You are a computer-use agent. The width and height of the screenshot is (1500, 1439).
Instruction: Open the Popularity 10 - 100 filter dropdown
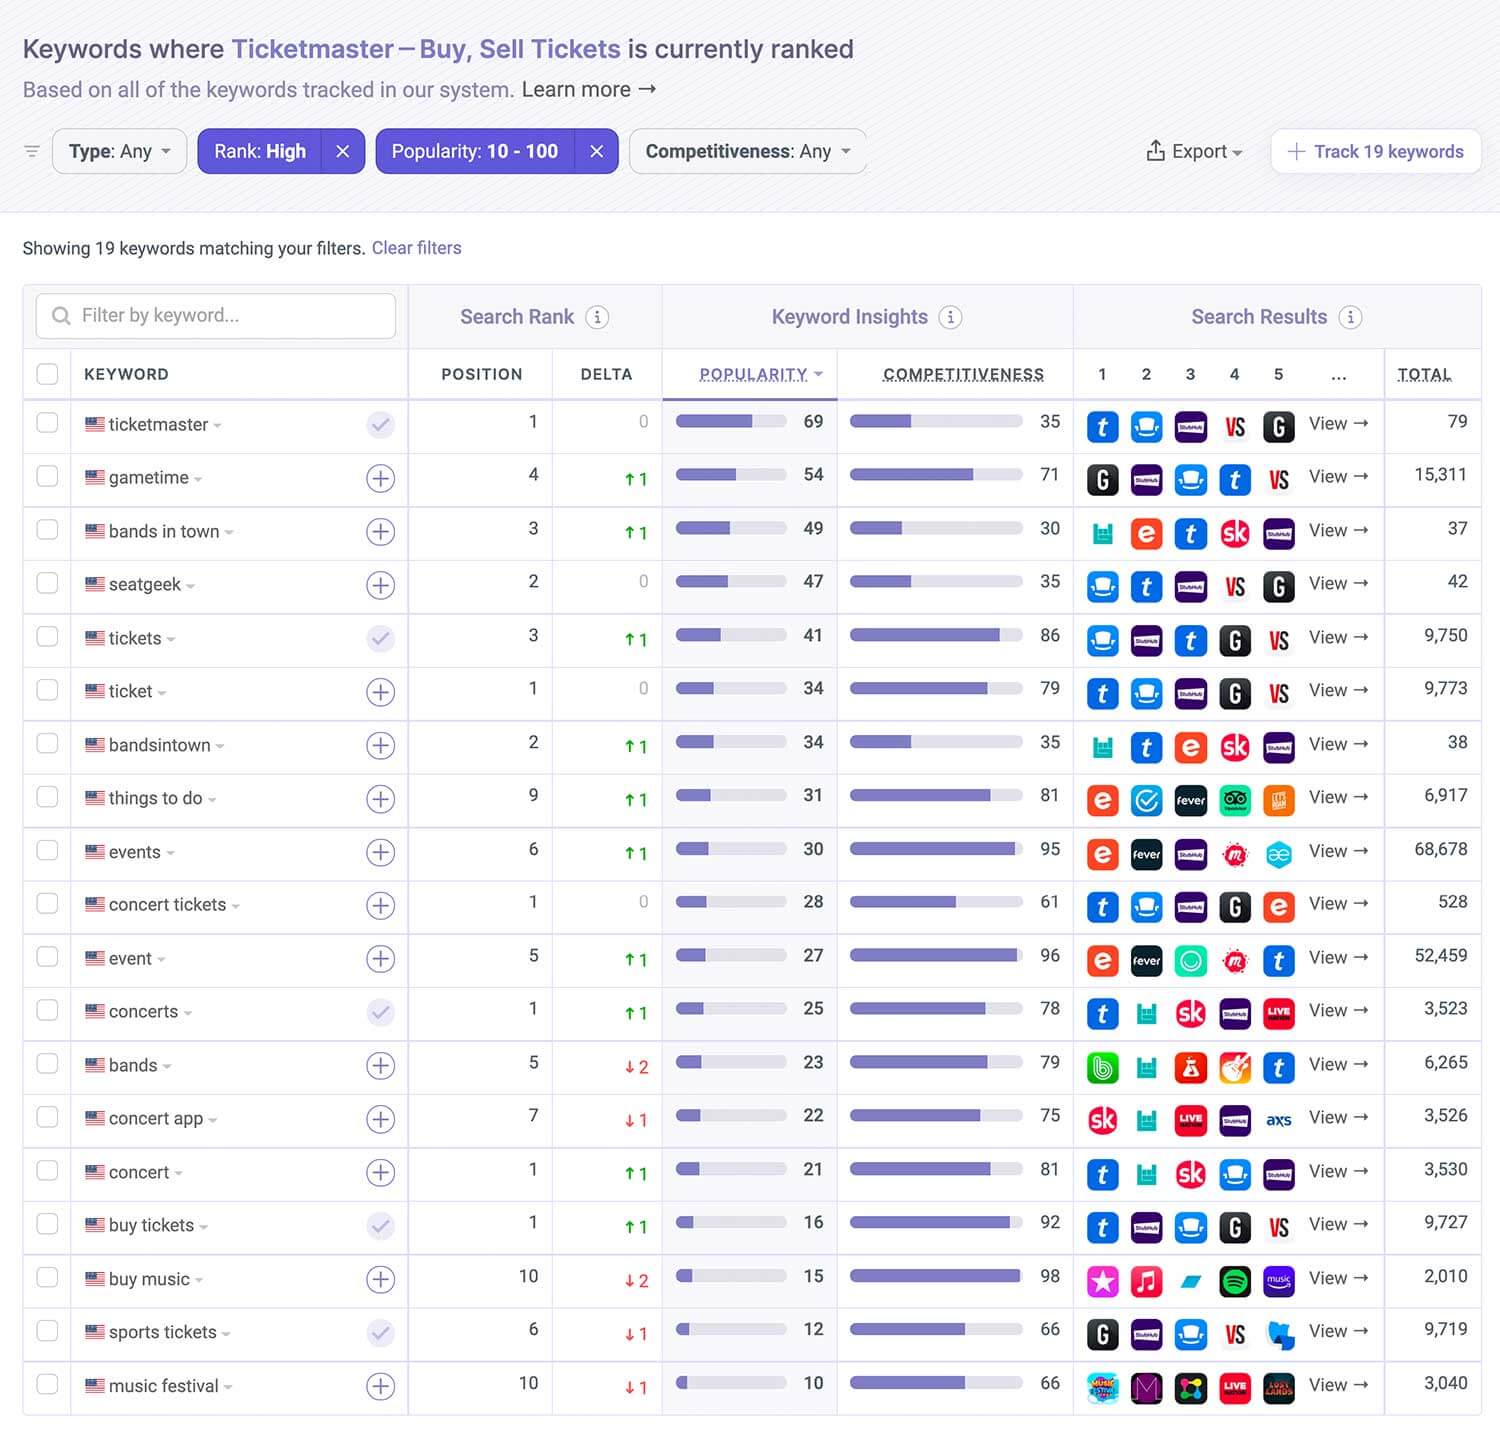coord(475,151)
